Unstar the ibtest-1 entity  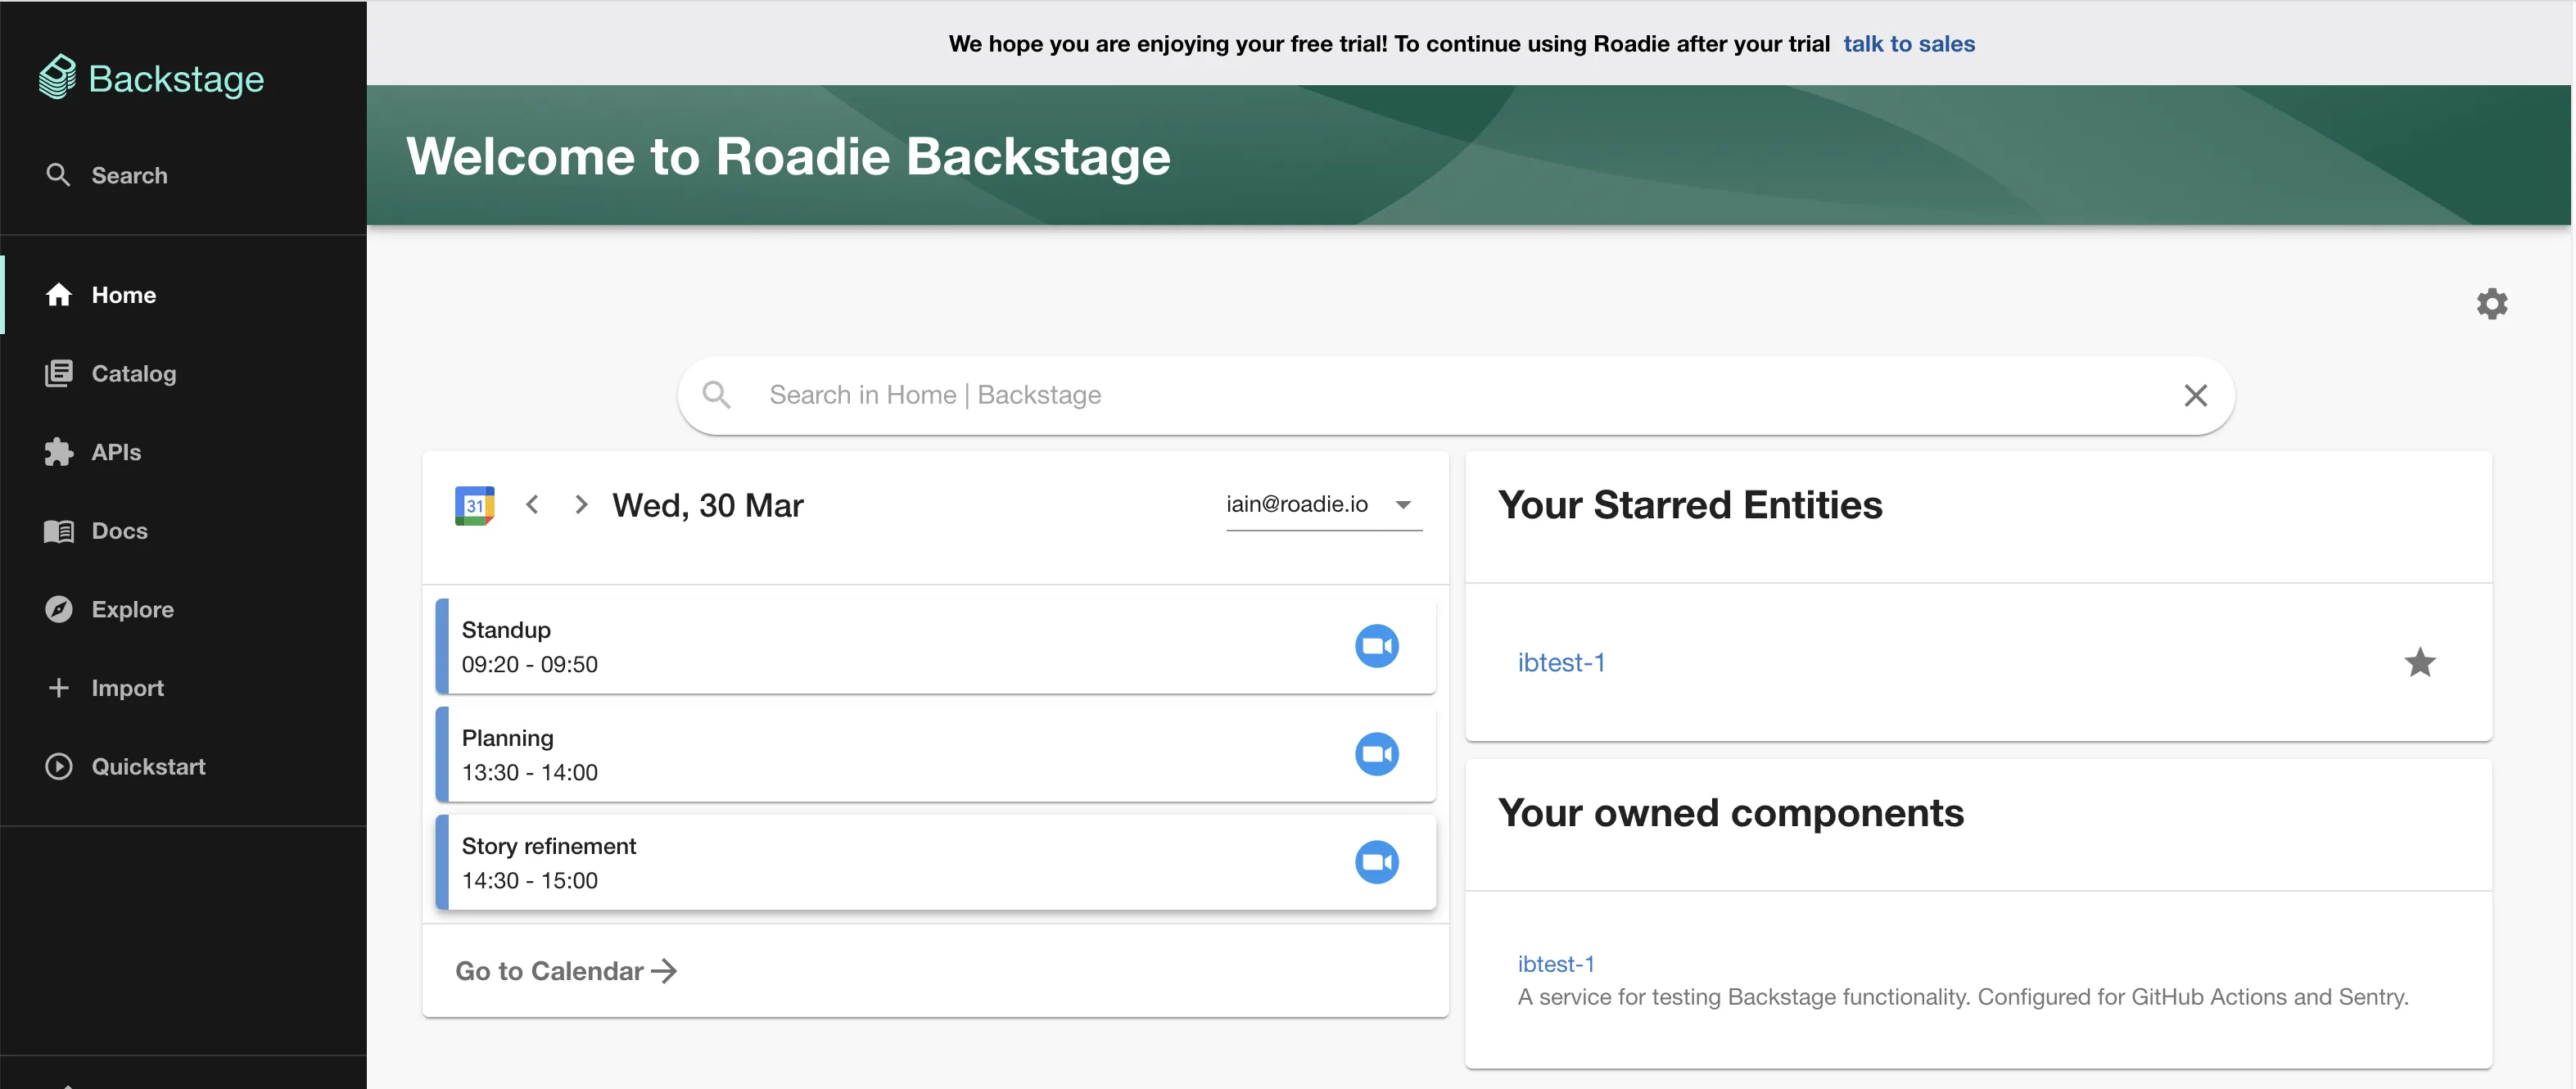(x=2420, y=662)
